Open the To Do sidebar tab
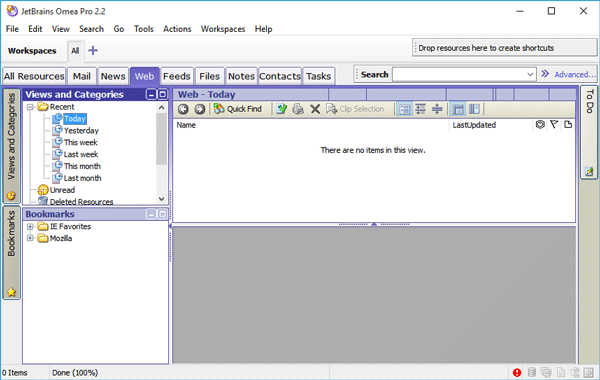Image resolution: width=600 pixels, height=380 pixels. (589, 132)
